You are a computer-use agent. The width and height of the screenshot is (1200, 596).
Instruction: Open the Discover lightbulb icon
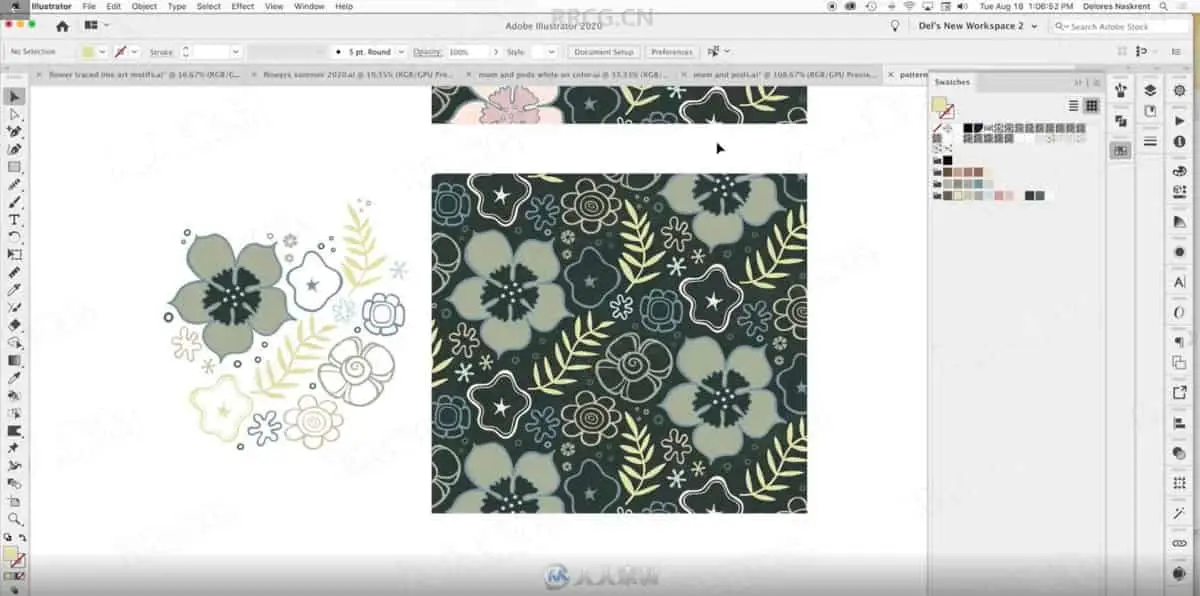(895, 26)
